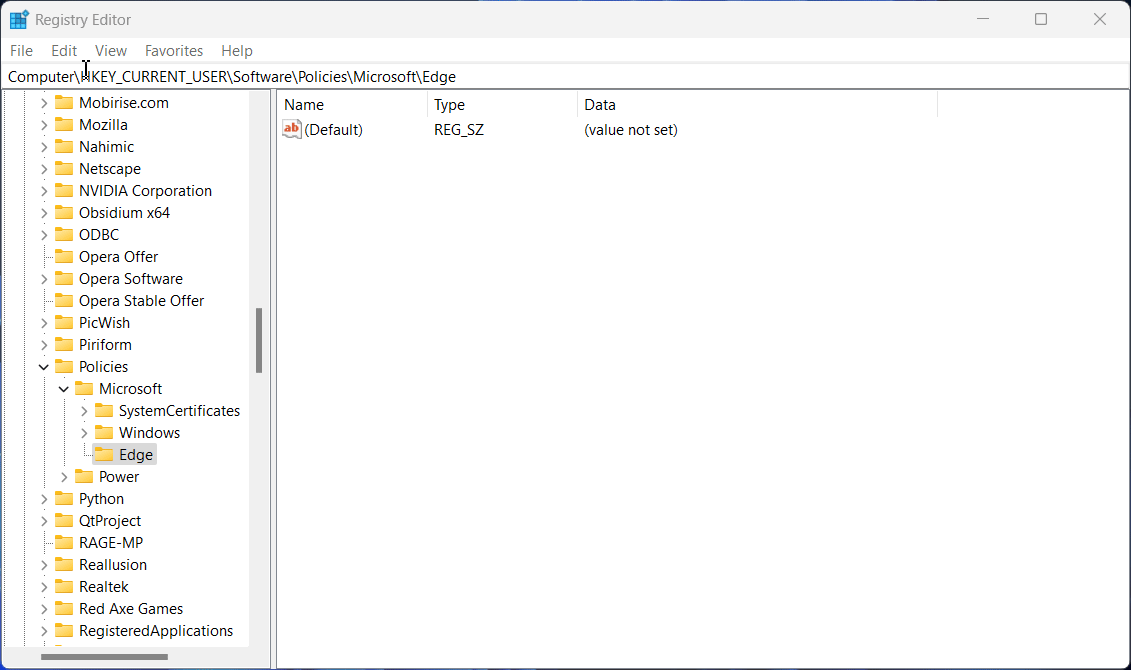This screenshot has height=670, width=1131.
Task: Select the Edge folder icon
Action: 105,454
